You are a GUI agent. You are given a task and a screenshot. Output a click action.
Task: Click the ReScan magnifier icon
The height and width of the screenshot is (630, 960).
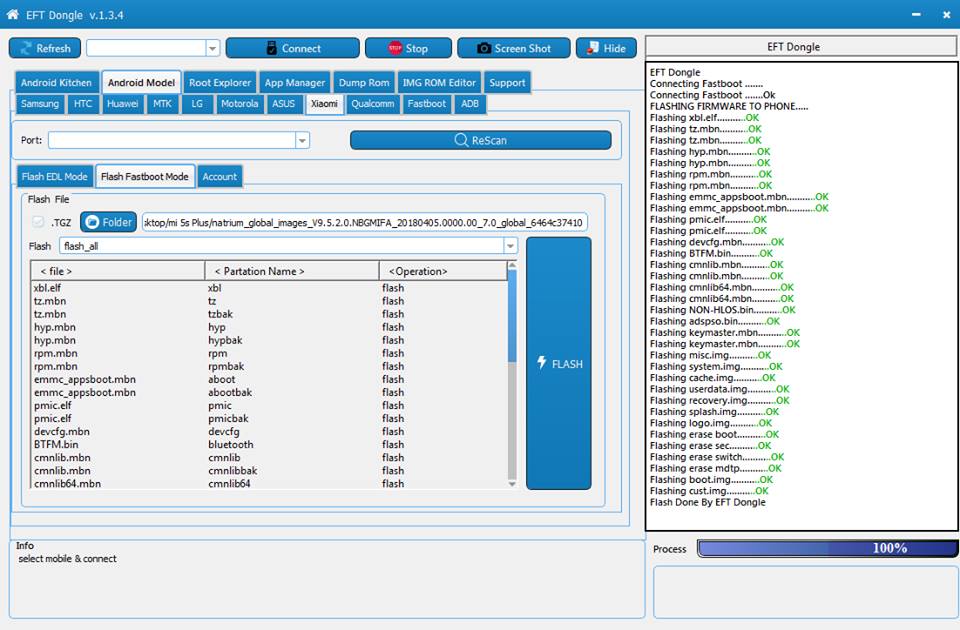point(461,140)
